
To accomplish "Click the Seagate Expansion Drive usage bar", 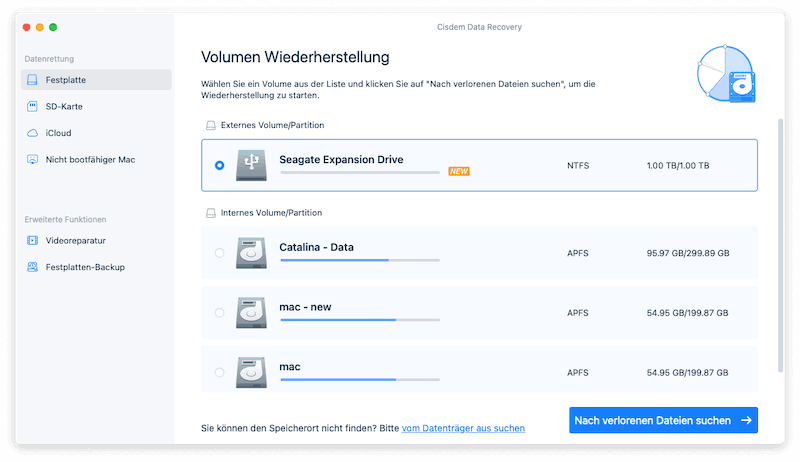I will pos(360,172).
